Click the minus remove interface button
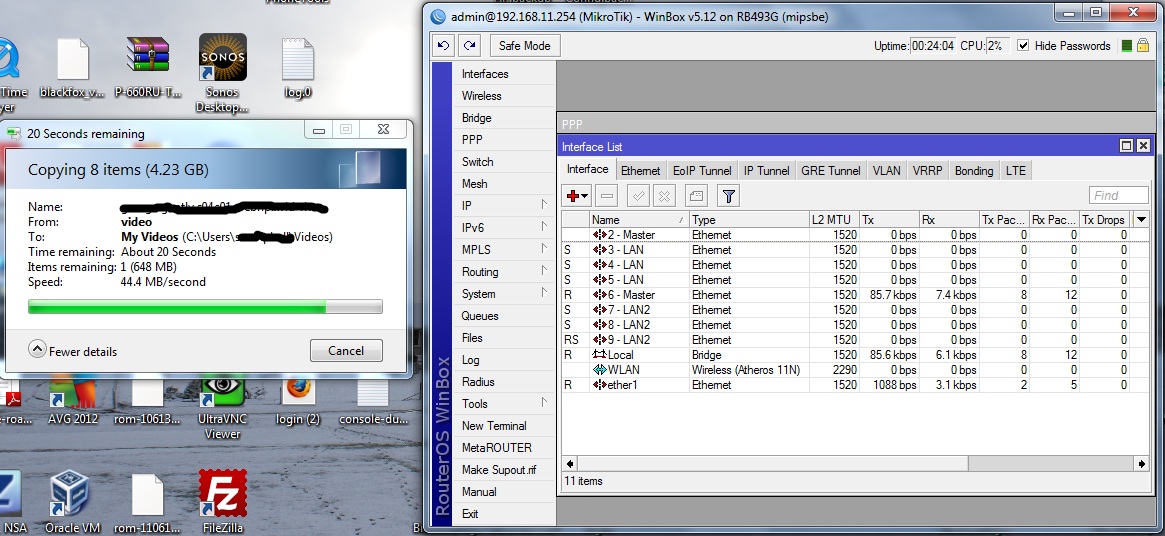This screenshot has height=536, width=1165. tap(607, 196)
